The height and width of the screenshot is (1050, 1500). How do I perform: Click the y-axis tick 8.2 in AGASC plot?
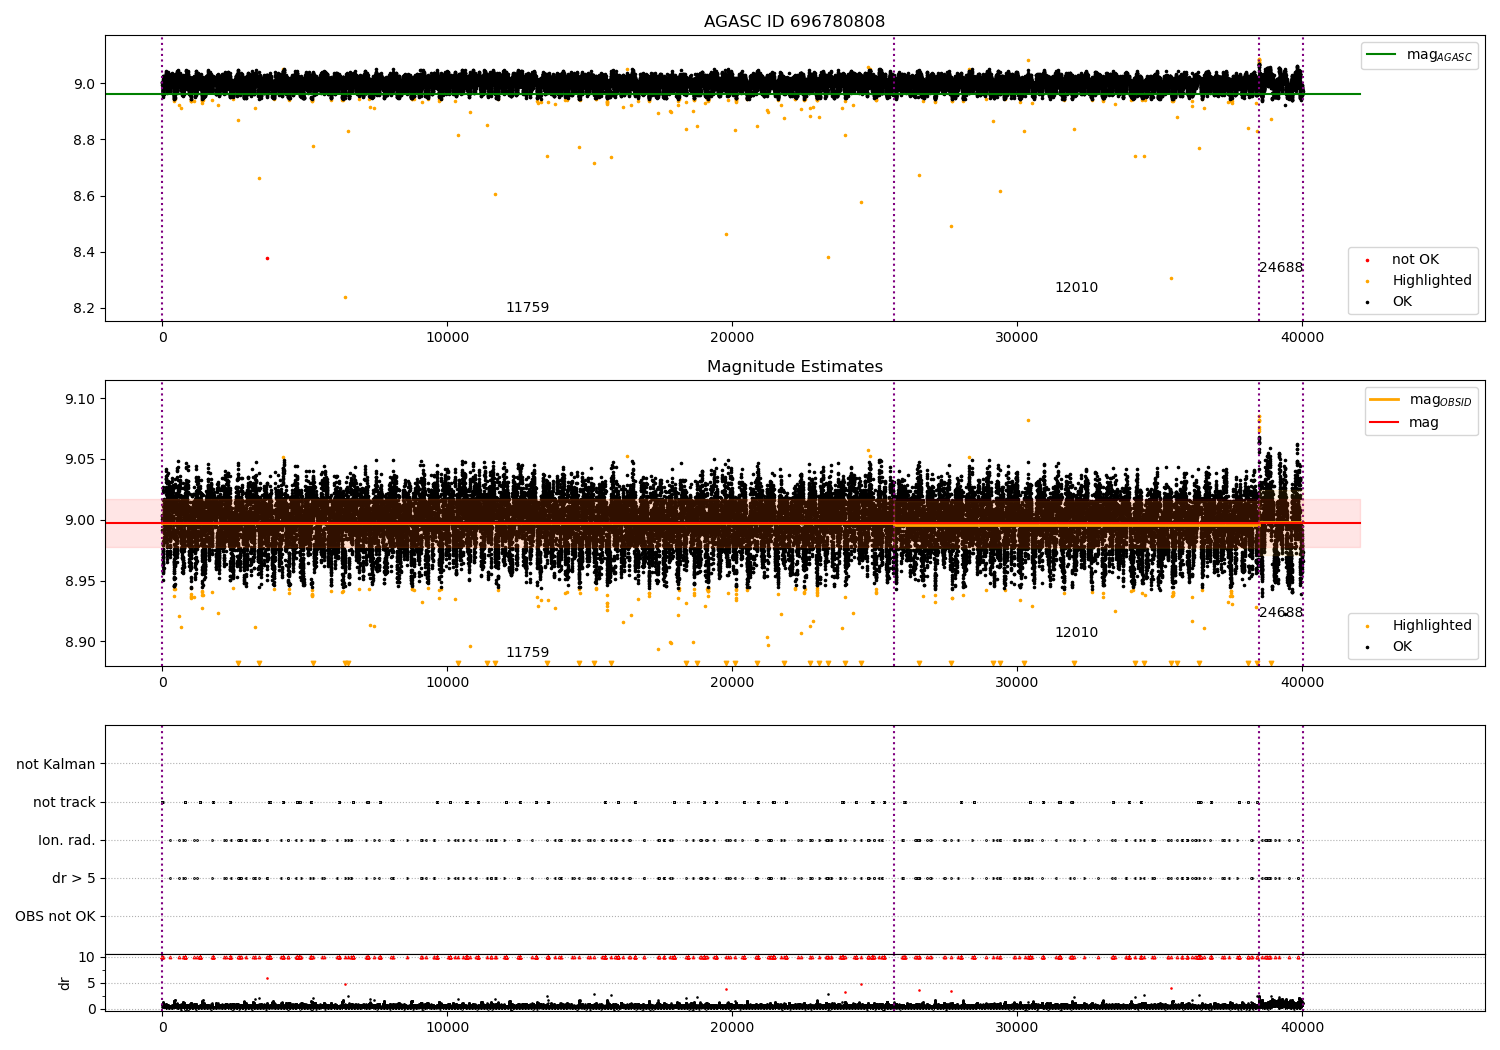coord(86,309)
